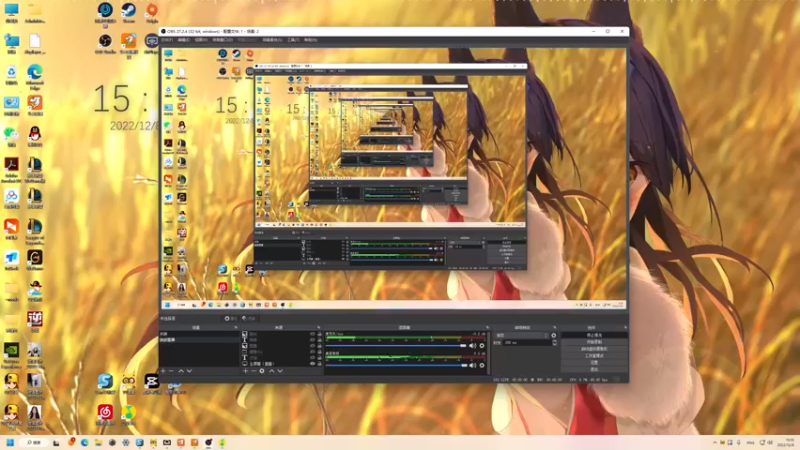This screenshot has height=450, width=800.
Task: Open the QQ penguin desktop icon
Action: [x=34, y=136]
